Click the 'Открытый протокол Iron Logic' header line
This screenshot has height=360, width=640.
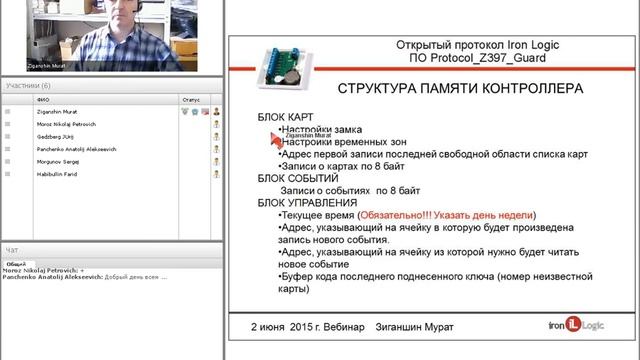477,45
